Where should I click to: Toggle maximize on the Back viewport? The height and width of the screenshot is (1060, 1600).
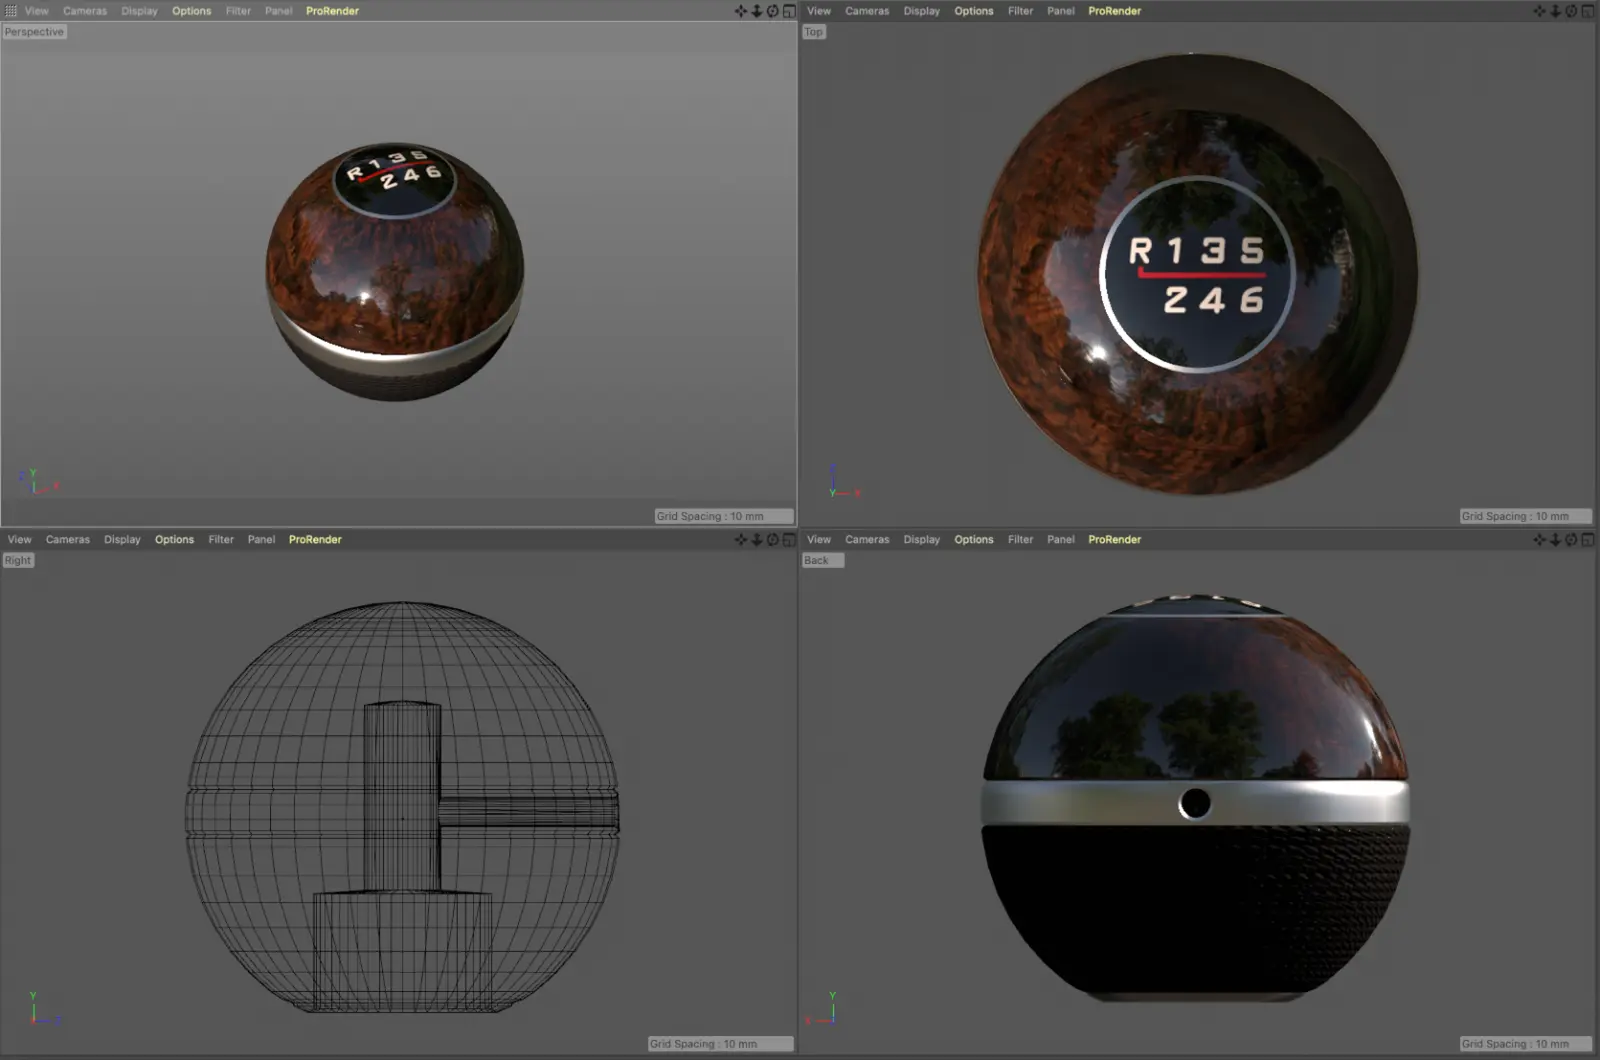(x=1587, y=540)
